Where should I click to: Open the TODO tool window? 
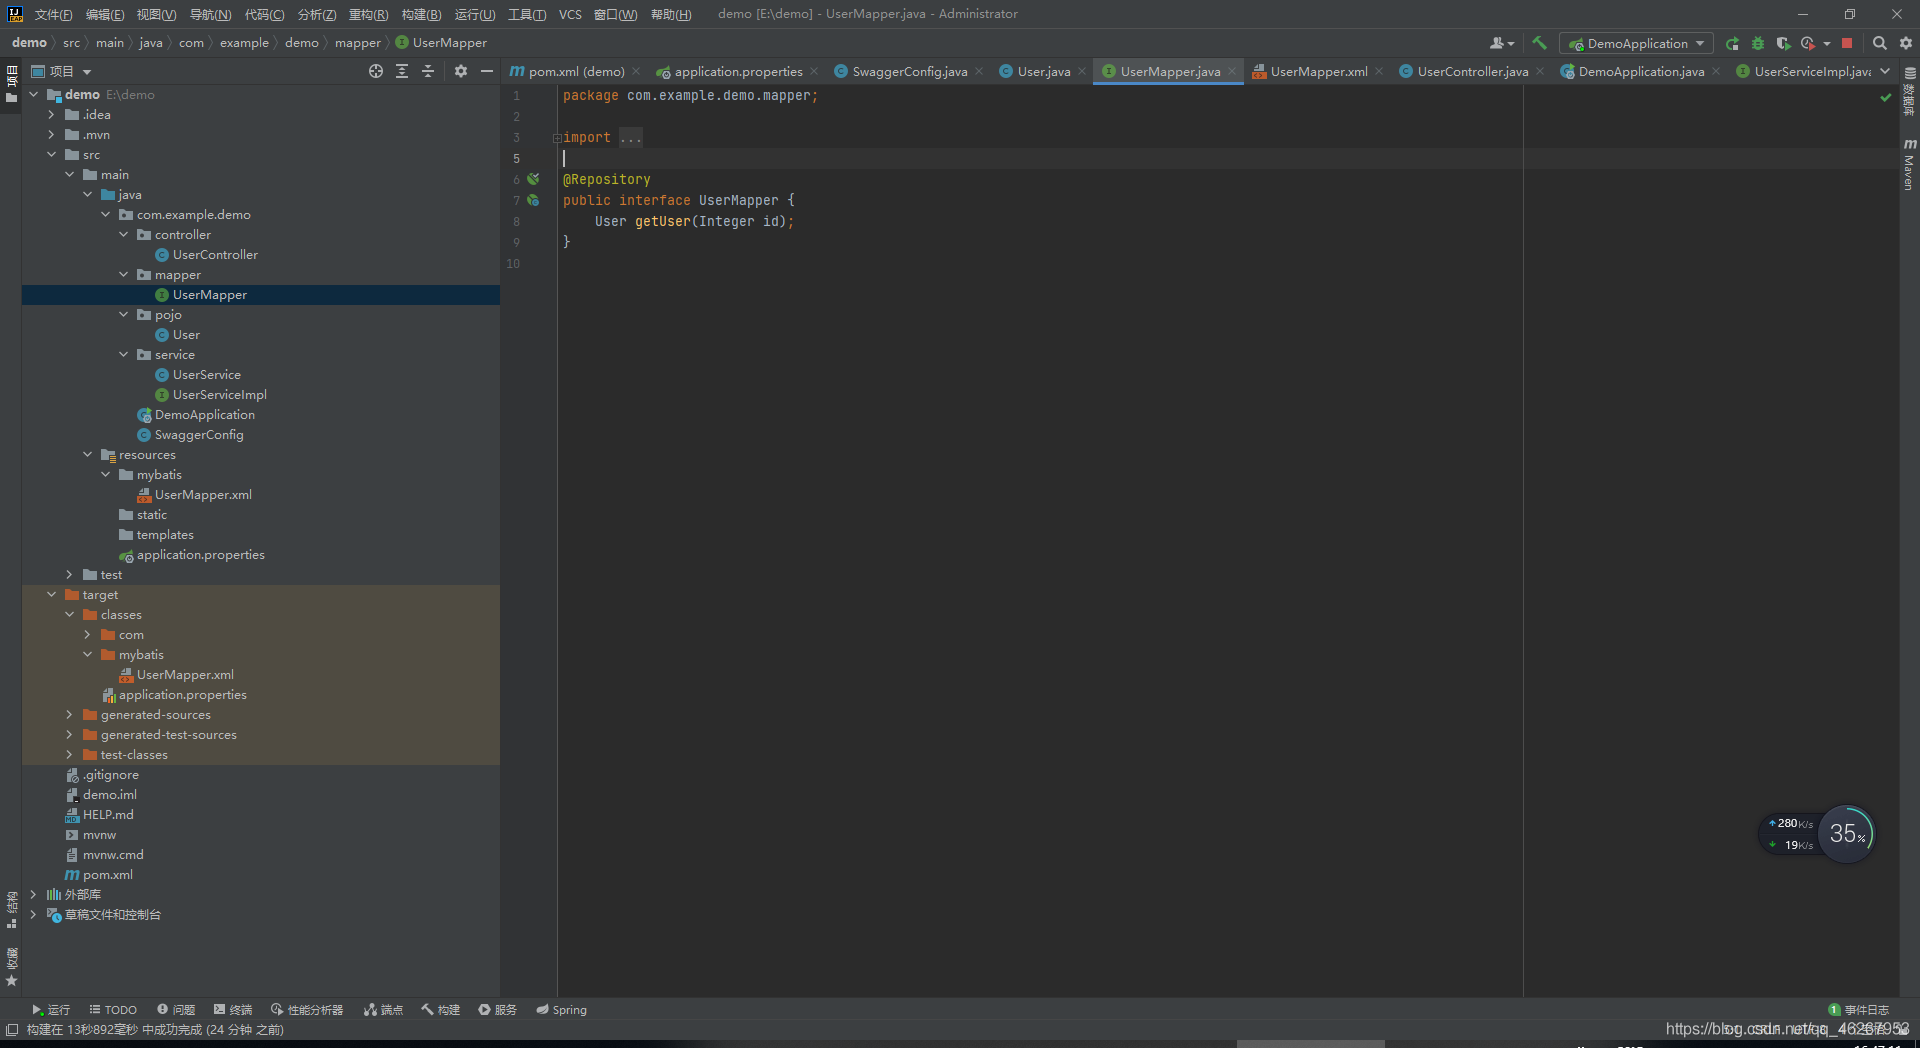113,1010
